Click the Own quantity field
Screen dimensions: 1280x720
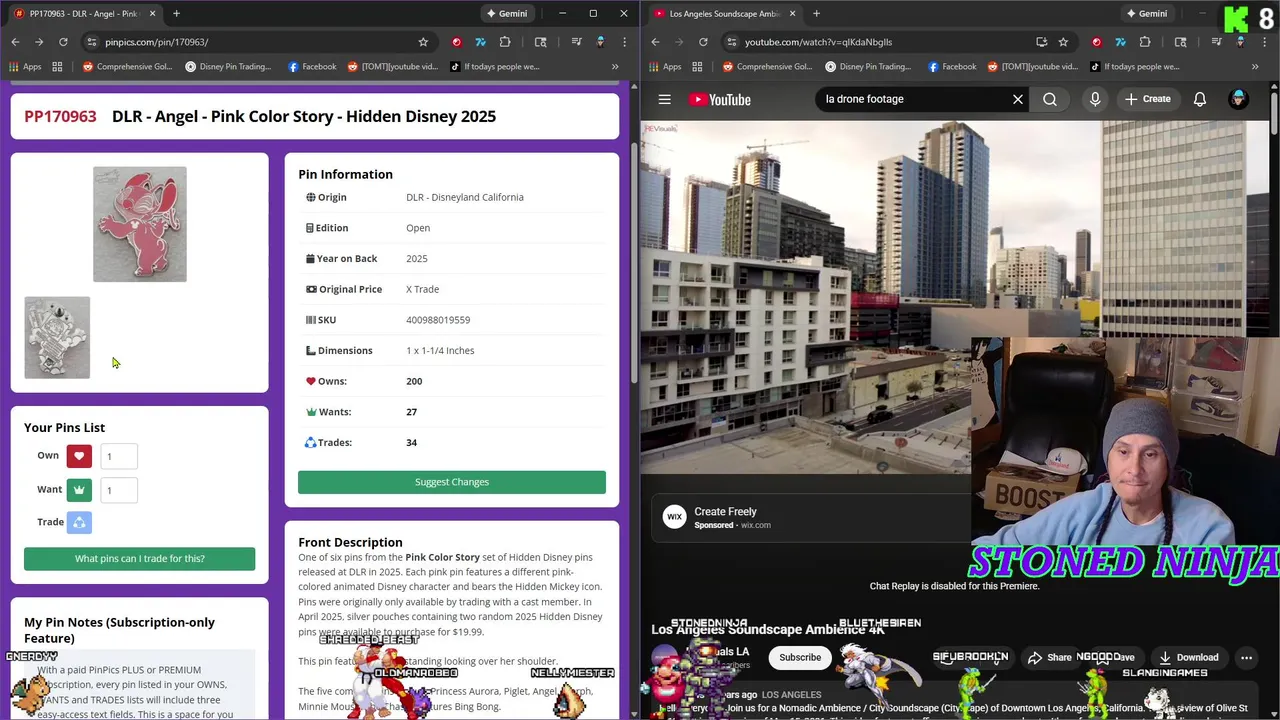(x=119, y=457)
